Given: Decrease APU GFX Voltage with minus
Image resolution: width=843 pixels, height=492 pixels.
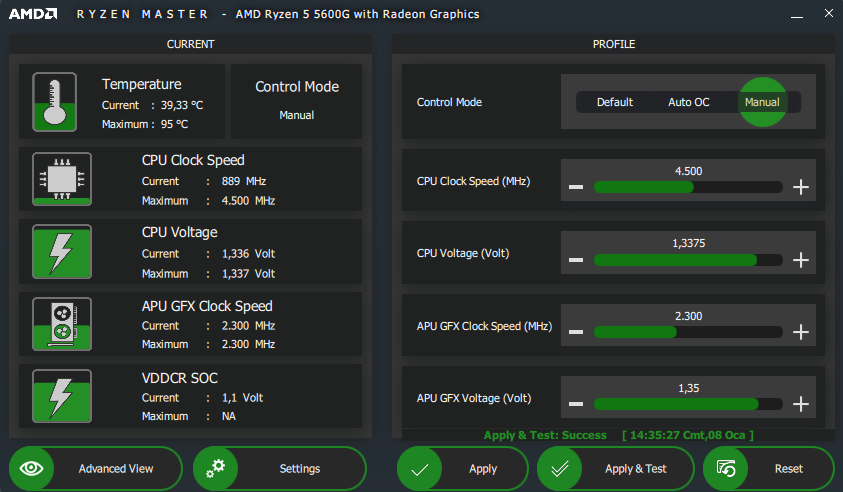Looking at the screenshot, I should [x=576, y=404].
